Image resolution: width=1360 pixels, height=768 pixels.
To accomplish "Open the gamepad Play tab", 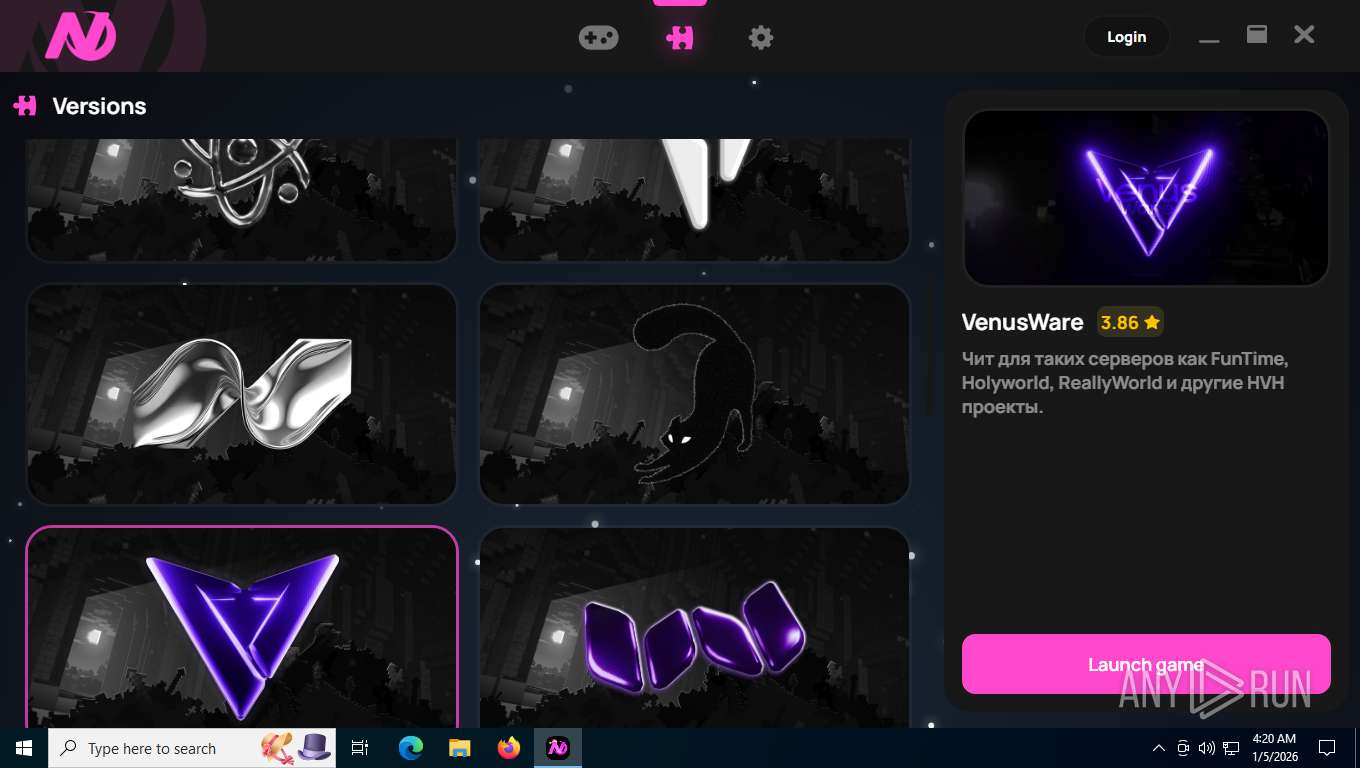I will coord(598,37).
